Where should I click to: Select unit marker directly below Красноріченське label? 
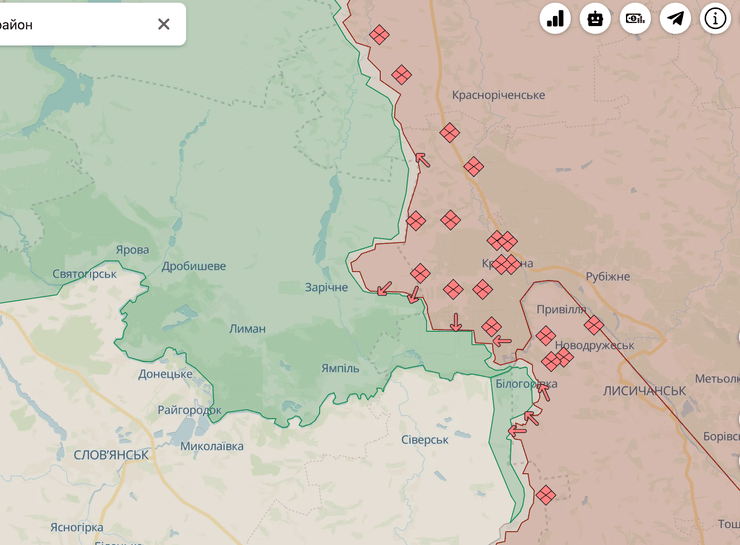click(450, 132)
